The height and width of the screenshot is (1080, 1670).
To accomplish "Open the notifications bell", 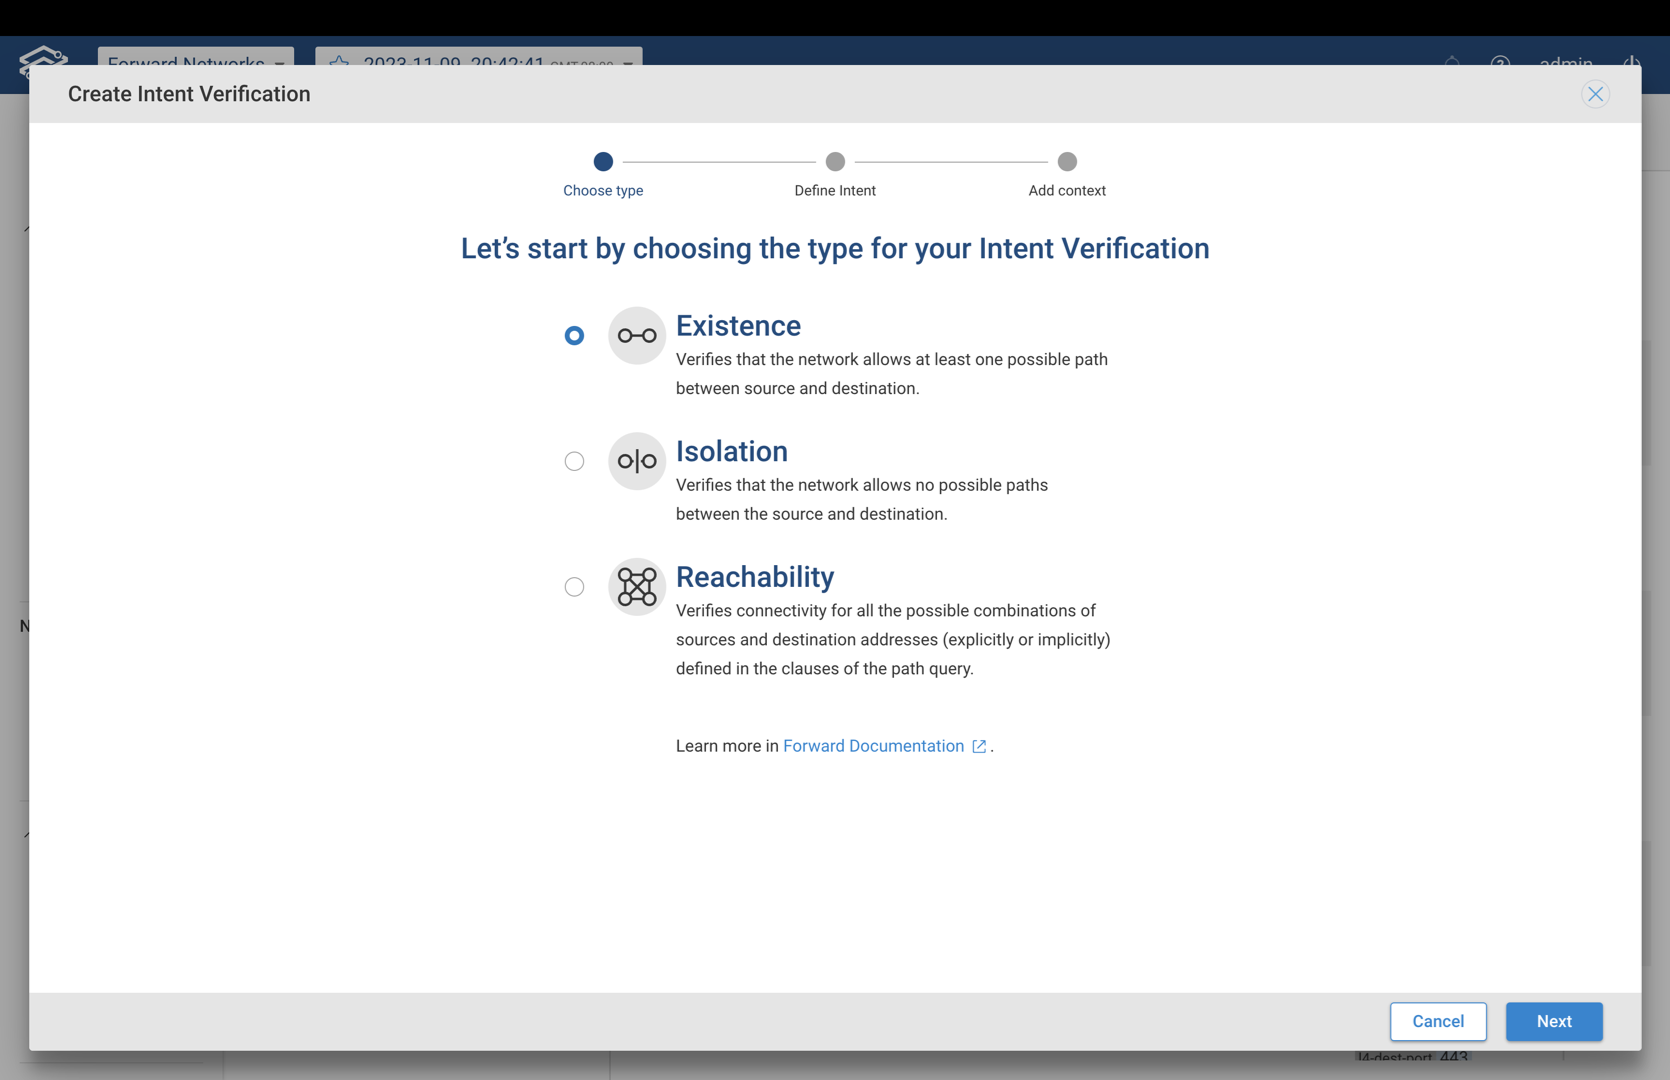I will pyautogui.click(x=1451, y=63).
